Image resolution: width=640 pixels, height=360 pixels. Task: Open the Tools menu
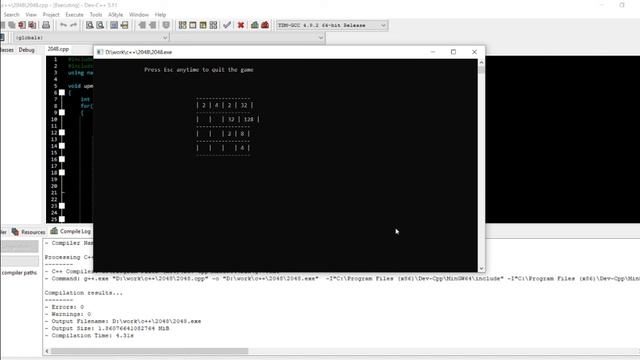click(x=96, y=15)
